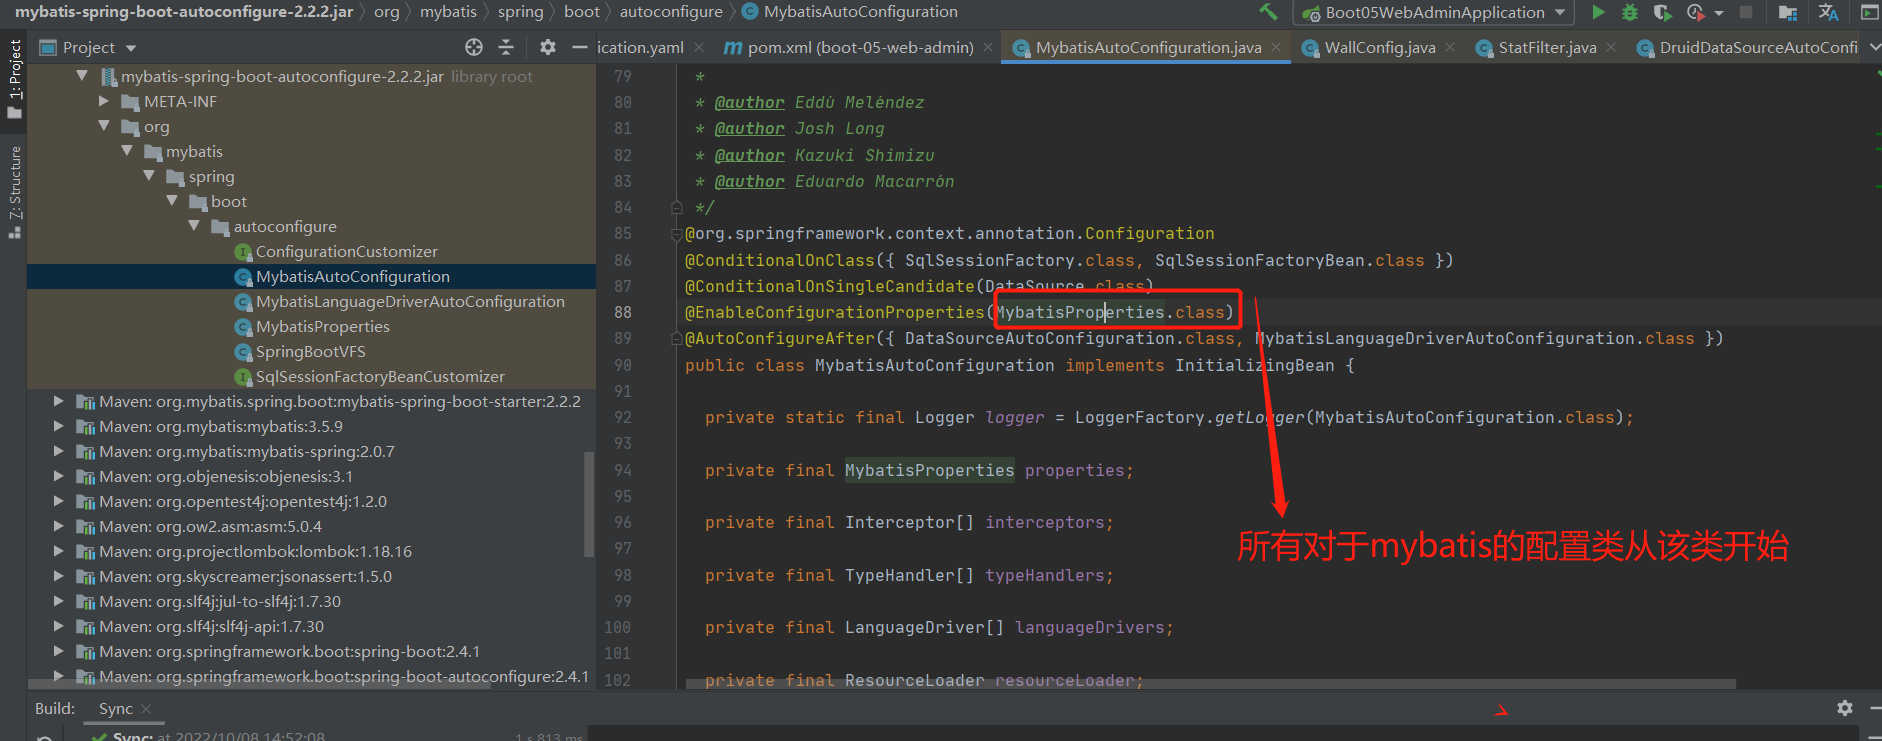The image size is (1882, 741).
Task: Collapse the org folder arrow
Action: click(104, 126)
